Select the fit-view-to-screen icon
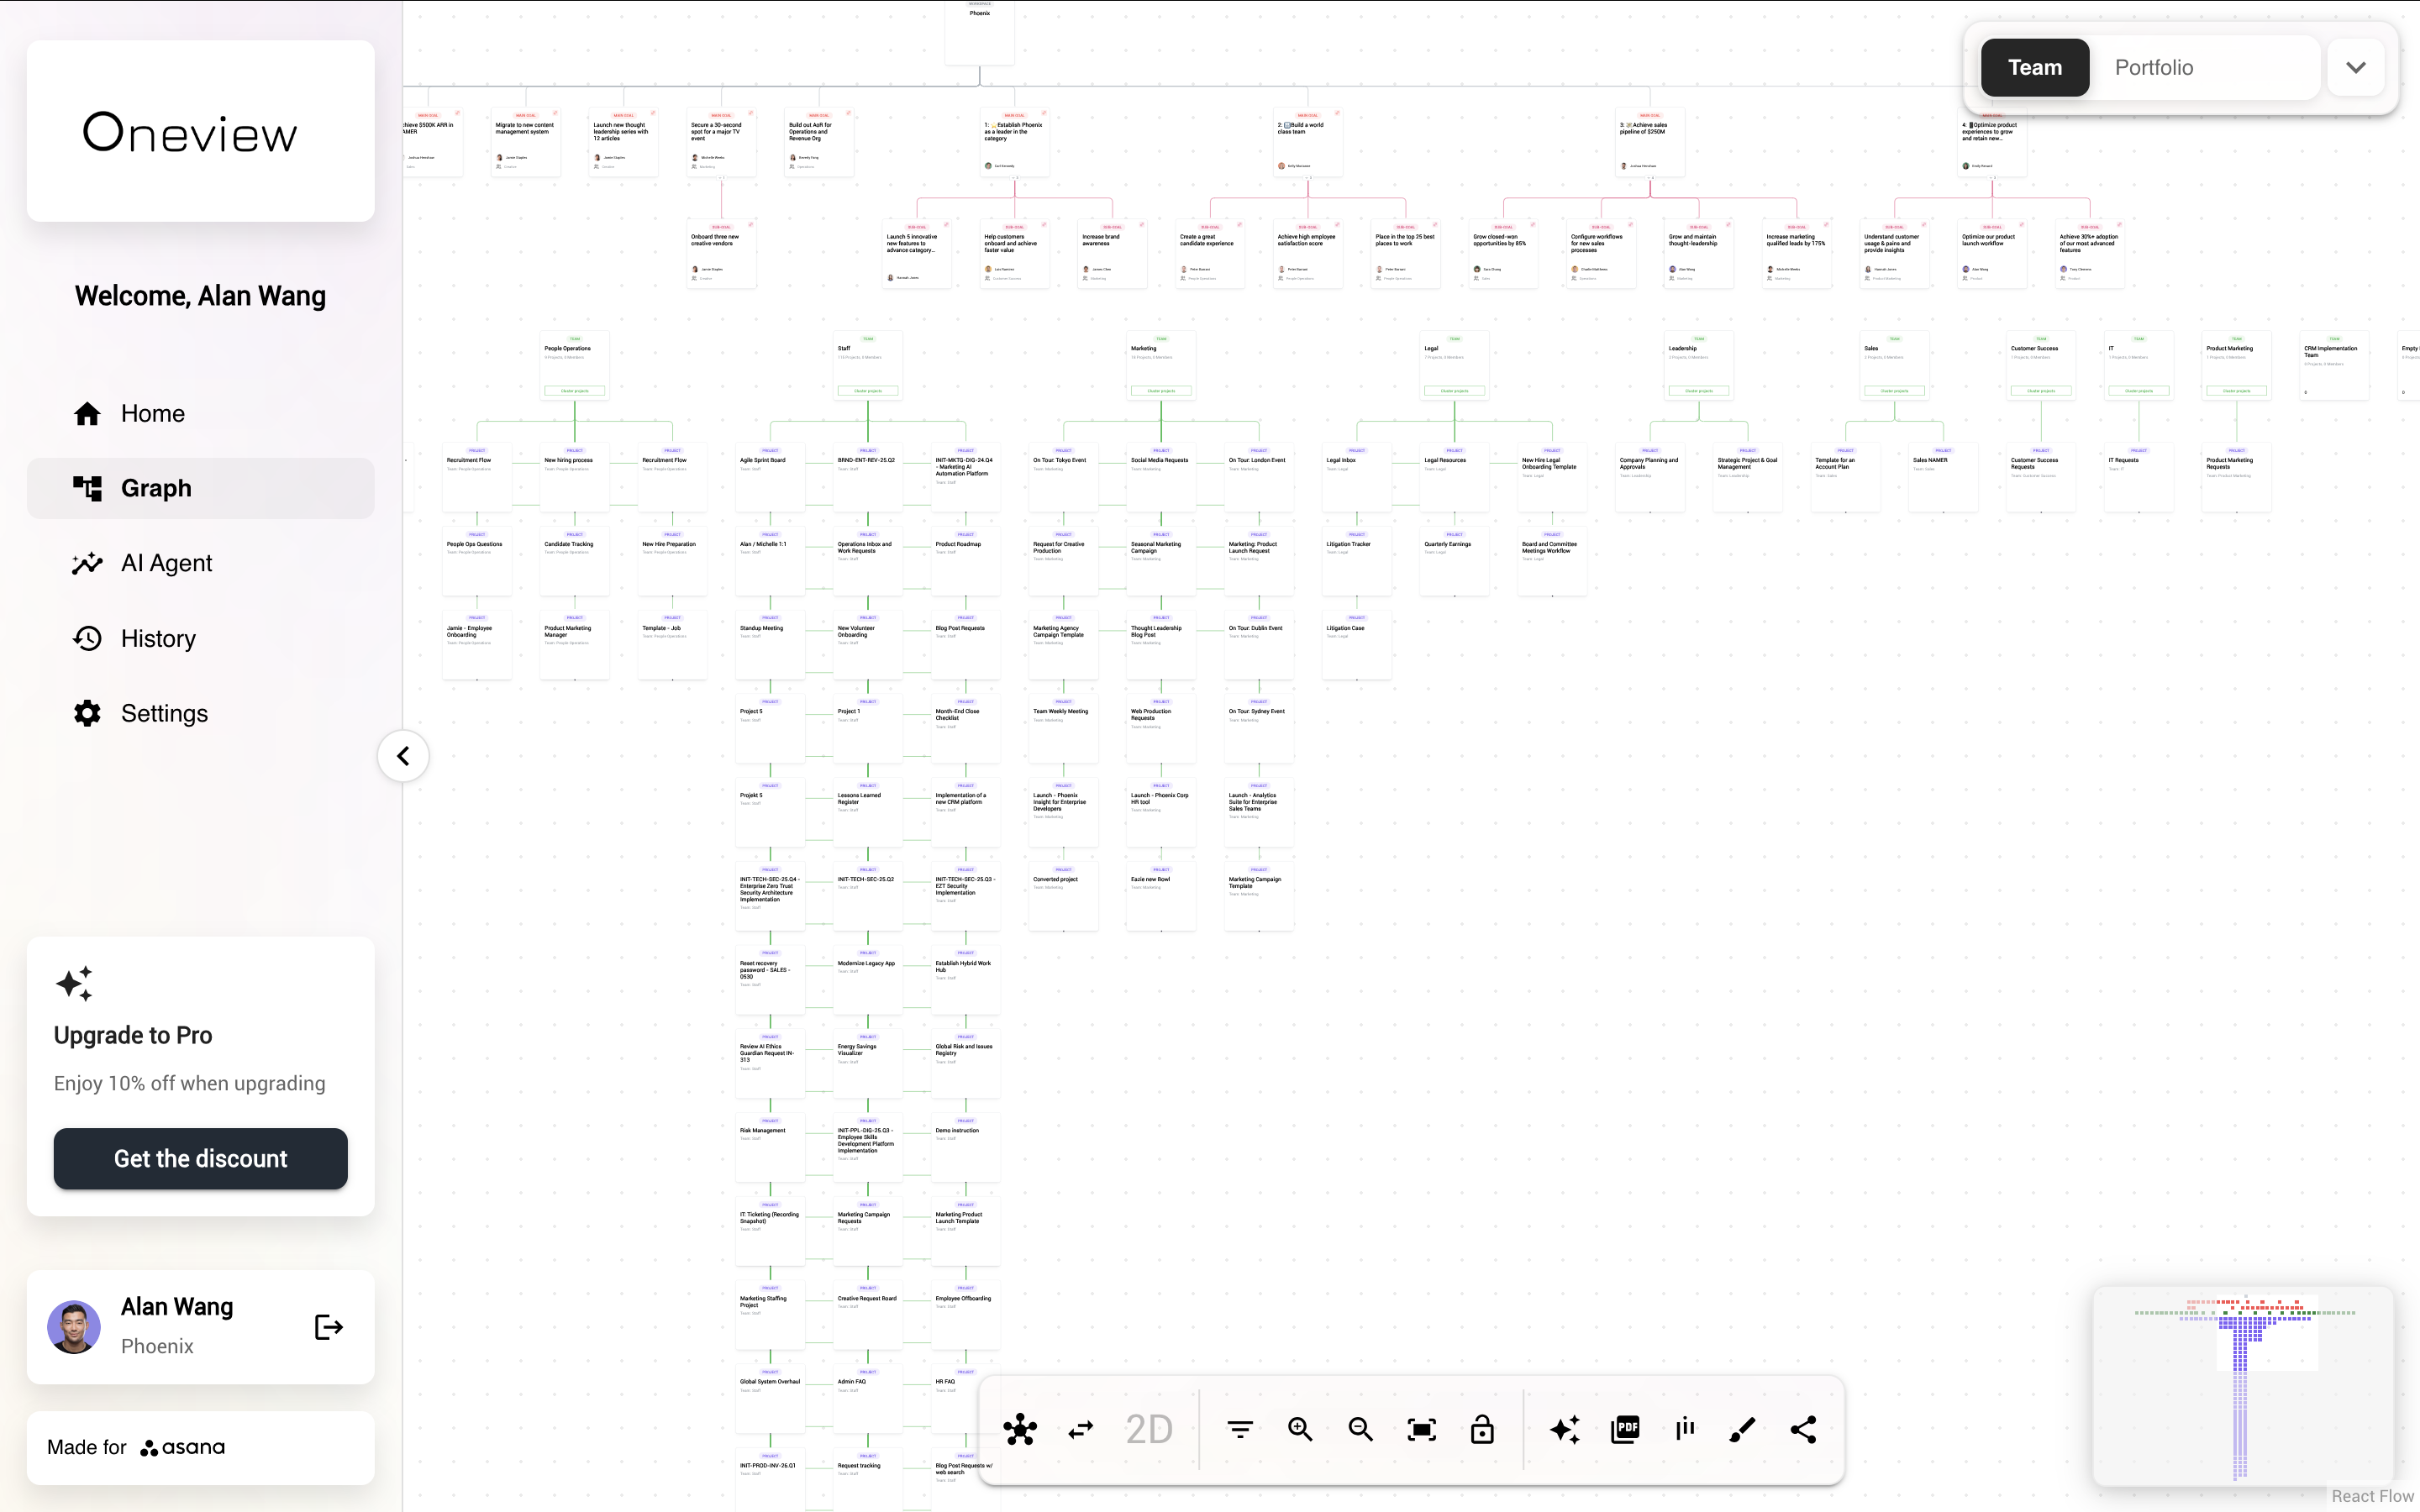This screenshot has width=2420, height=1512. pyautogui.click(x=1421, y=1428)
